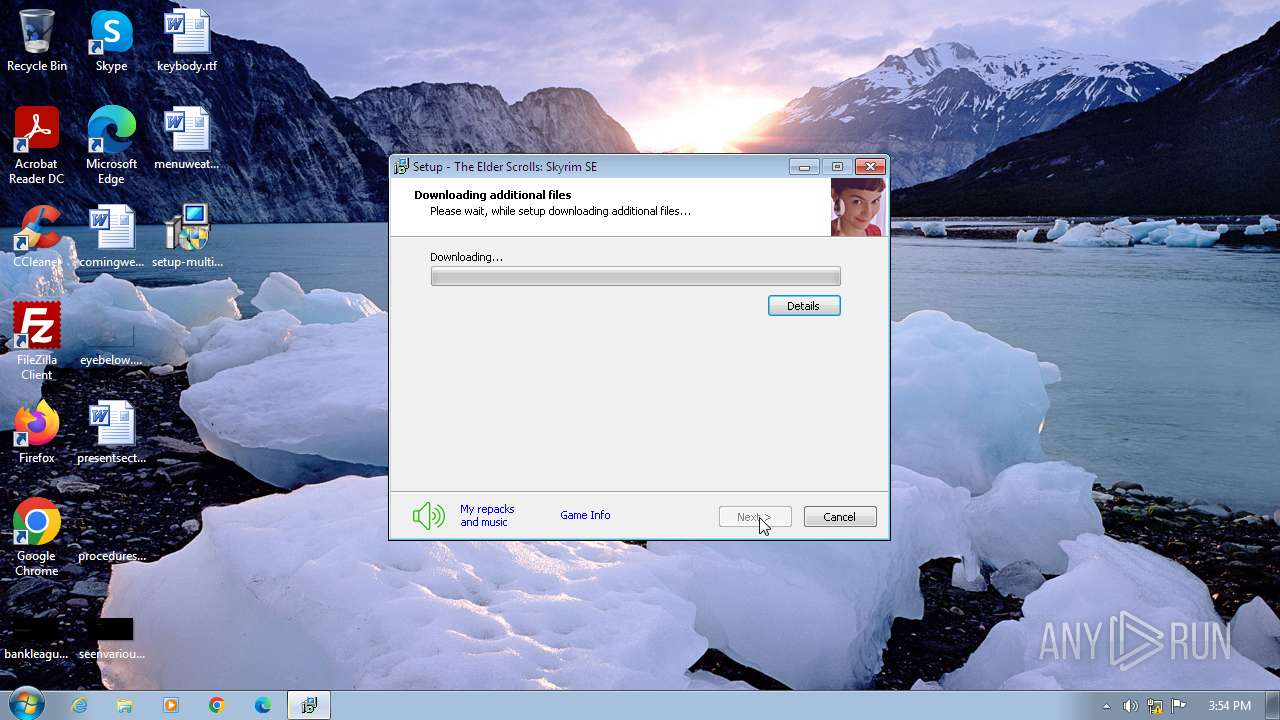Select the comingwe document icon
The height and width of the screenshot is (720, 1280).
[111, 236]
